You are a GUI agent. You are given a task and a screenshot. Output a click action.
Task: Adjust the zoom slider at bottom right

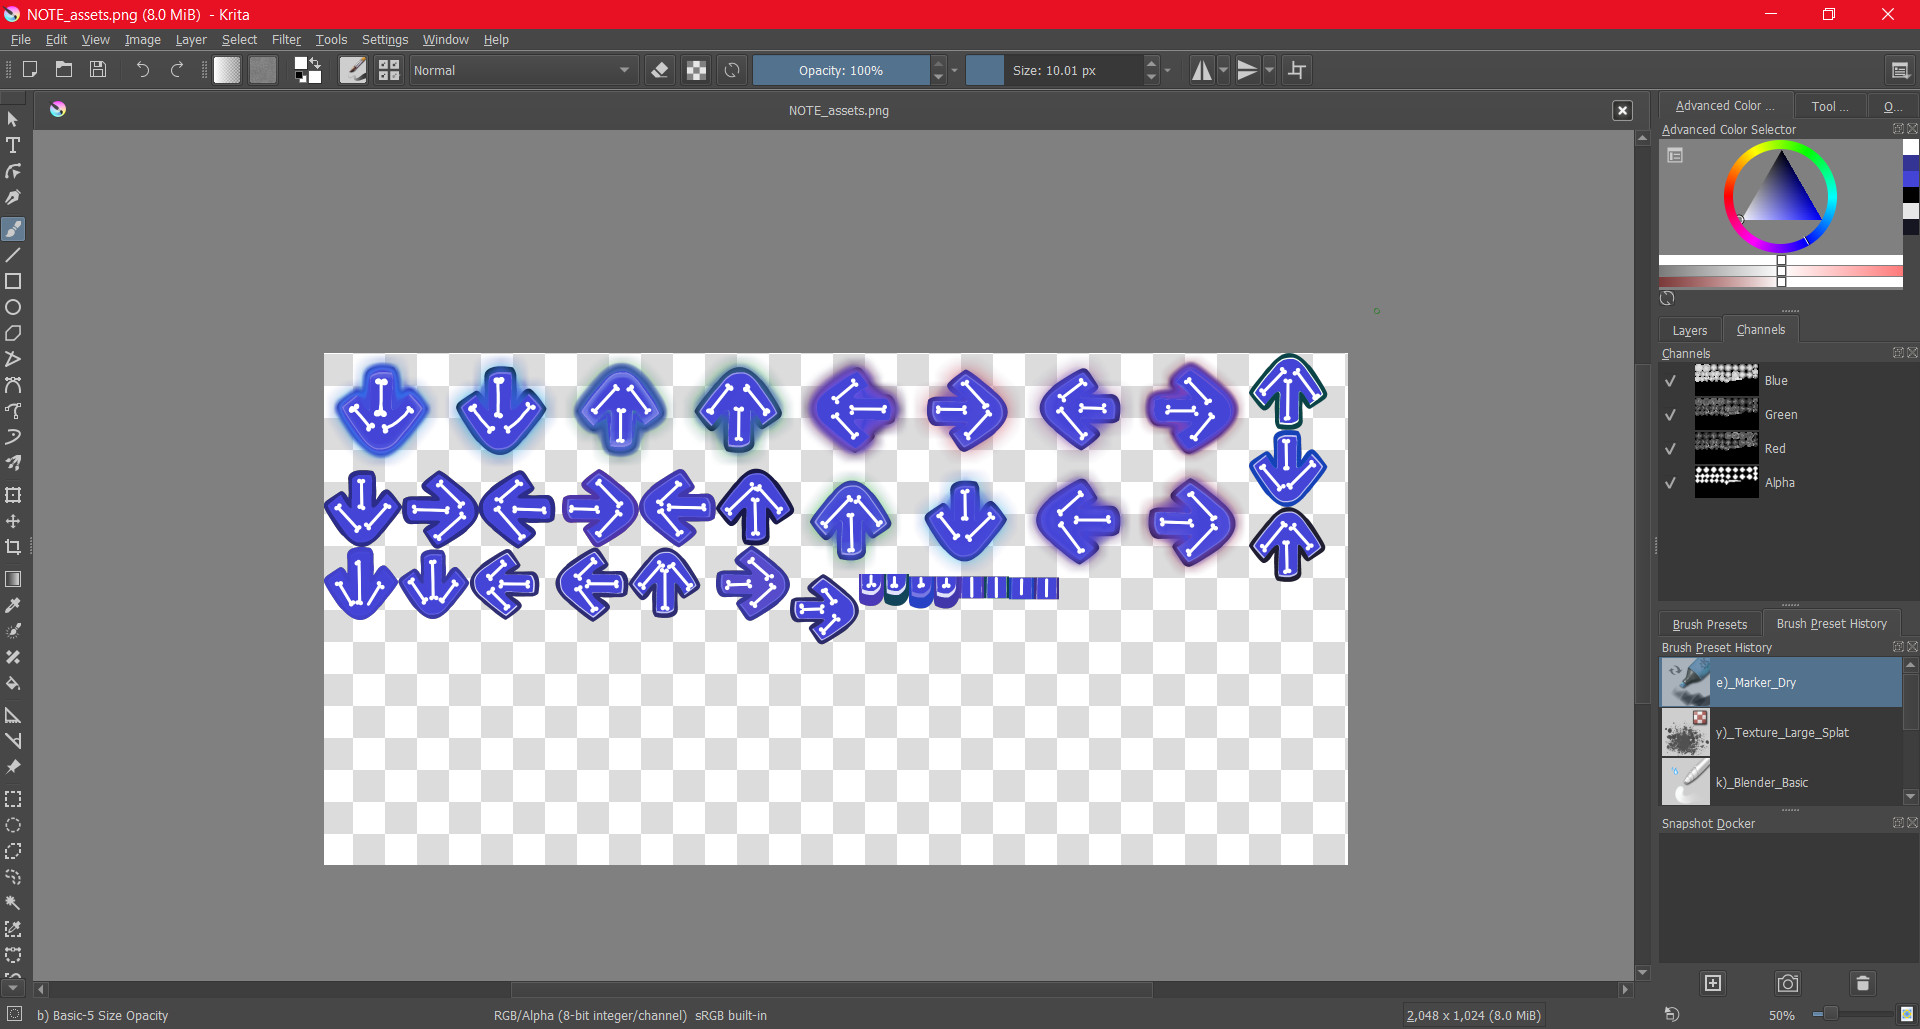click(1832, 1013)
